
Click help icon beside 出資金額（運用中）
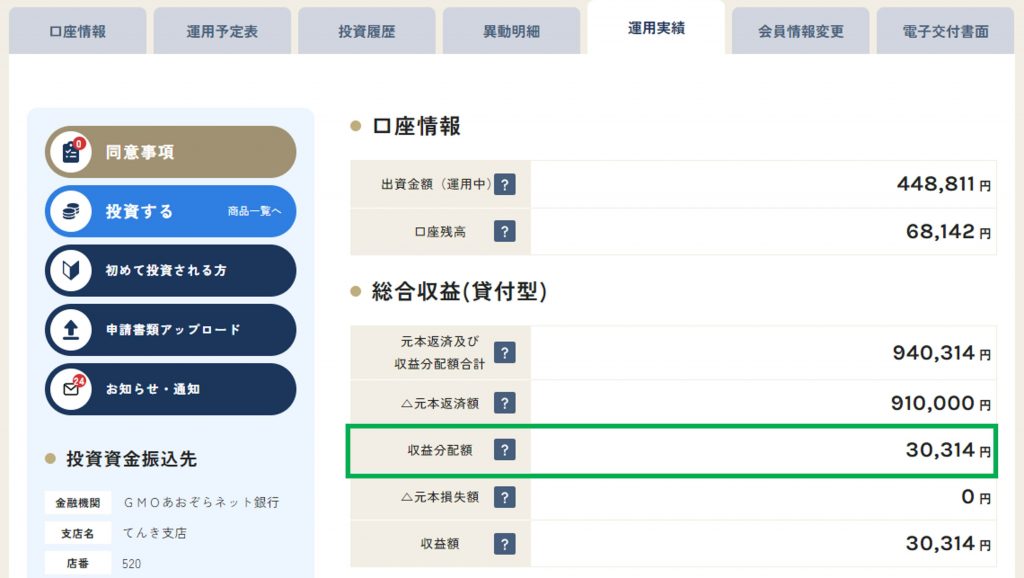tap(504, 184)
